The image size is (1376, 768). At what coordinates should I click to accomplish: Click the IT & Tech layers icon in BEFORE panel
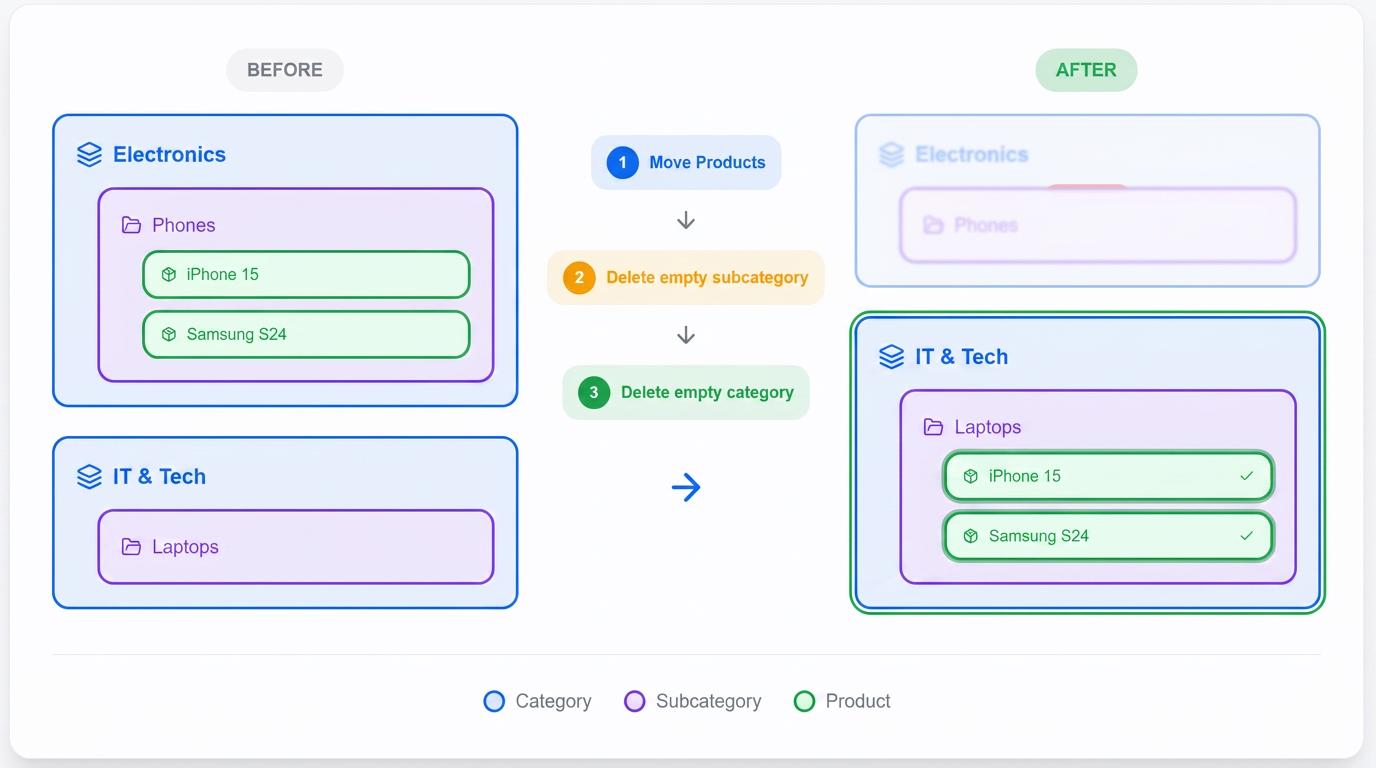(x=90, y=476)
